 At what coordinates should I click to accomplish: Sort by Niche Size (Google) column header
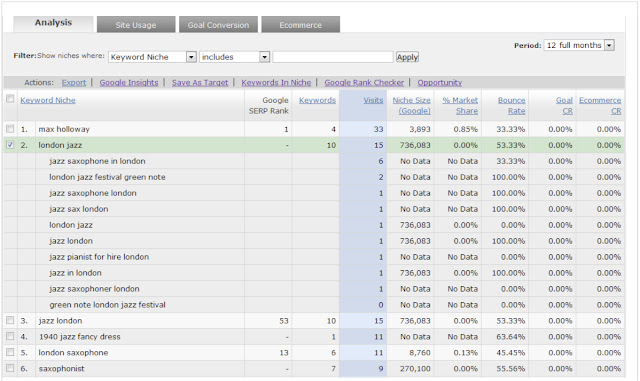point(411,106)
